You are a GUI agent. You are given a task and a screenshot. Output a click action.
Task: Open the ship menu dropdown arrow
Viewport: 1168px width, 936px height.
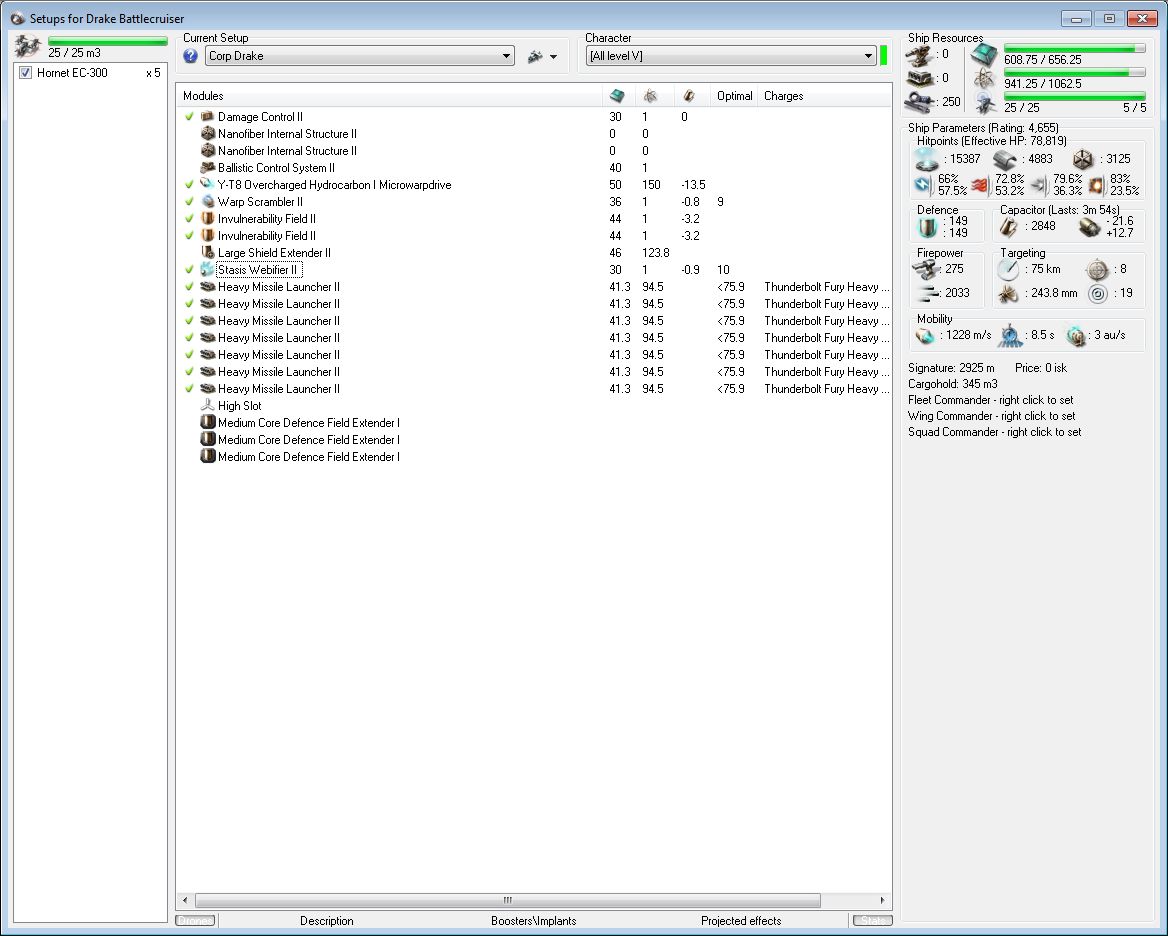553,57
